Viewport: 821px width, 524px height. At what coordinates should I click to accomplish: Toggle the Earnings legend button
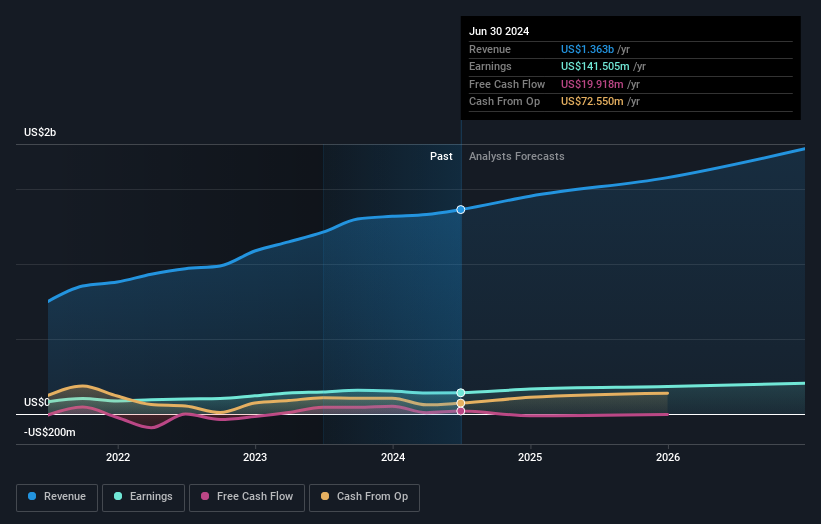(143, 497)
